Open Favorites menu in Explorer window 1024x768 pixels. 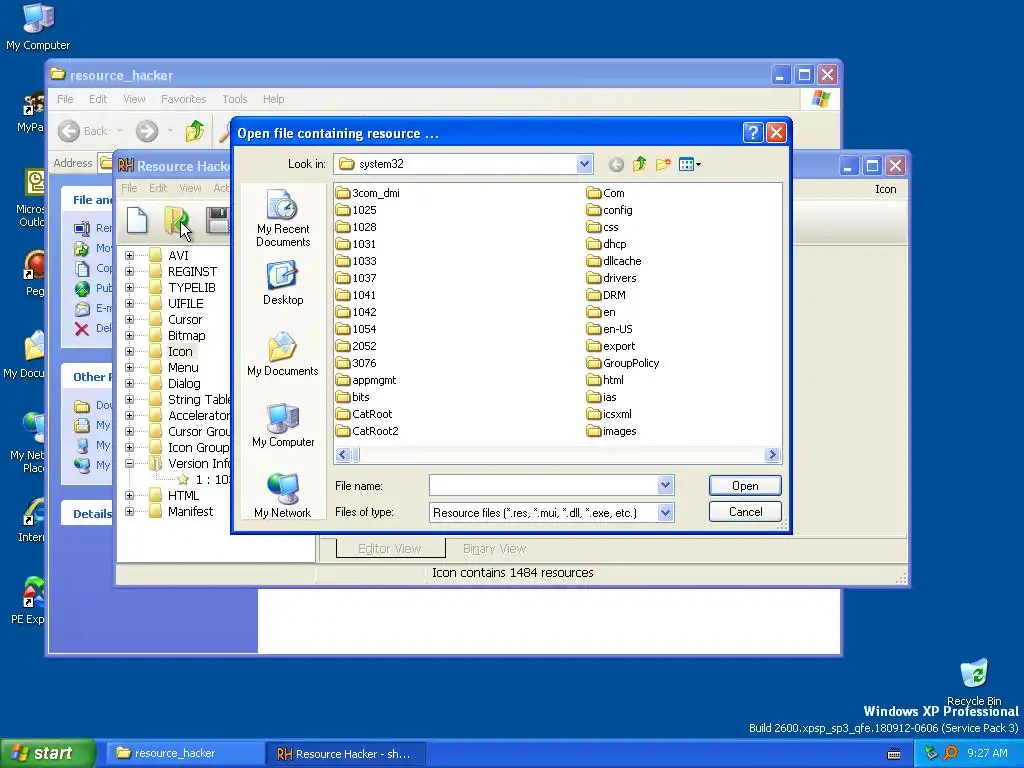(x=184, y=99)
